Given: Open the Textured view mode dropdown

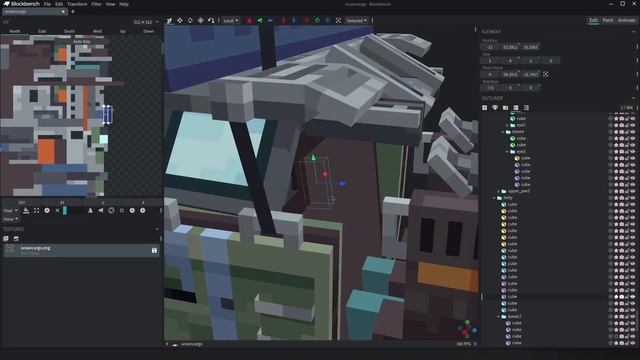Looking at the screenshot, I should (x=357, y=20).
